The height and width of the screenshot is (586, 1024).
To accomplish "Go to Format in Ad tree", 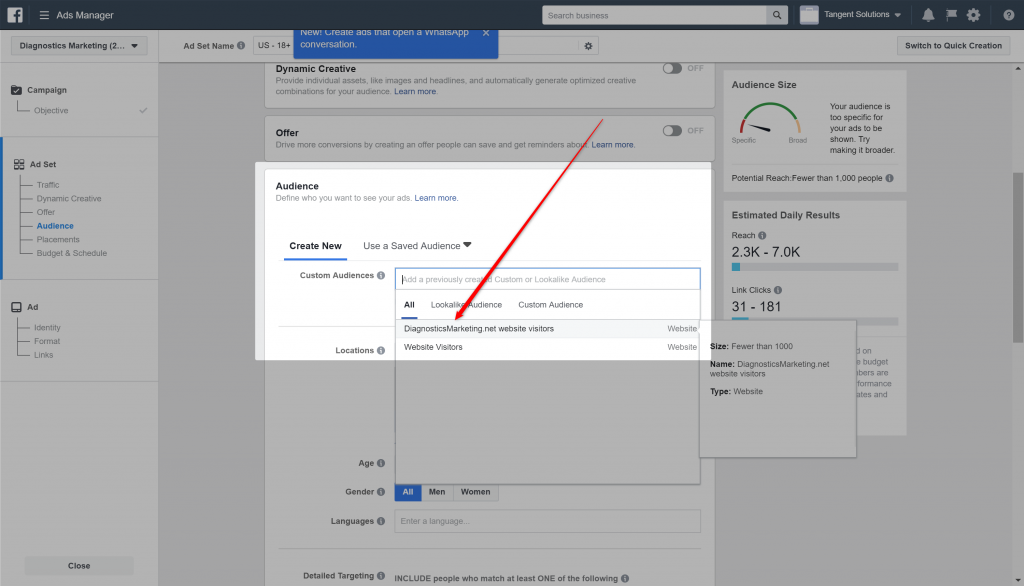I will coord(47,342).
